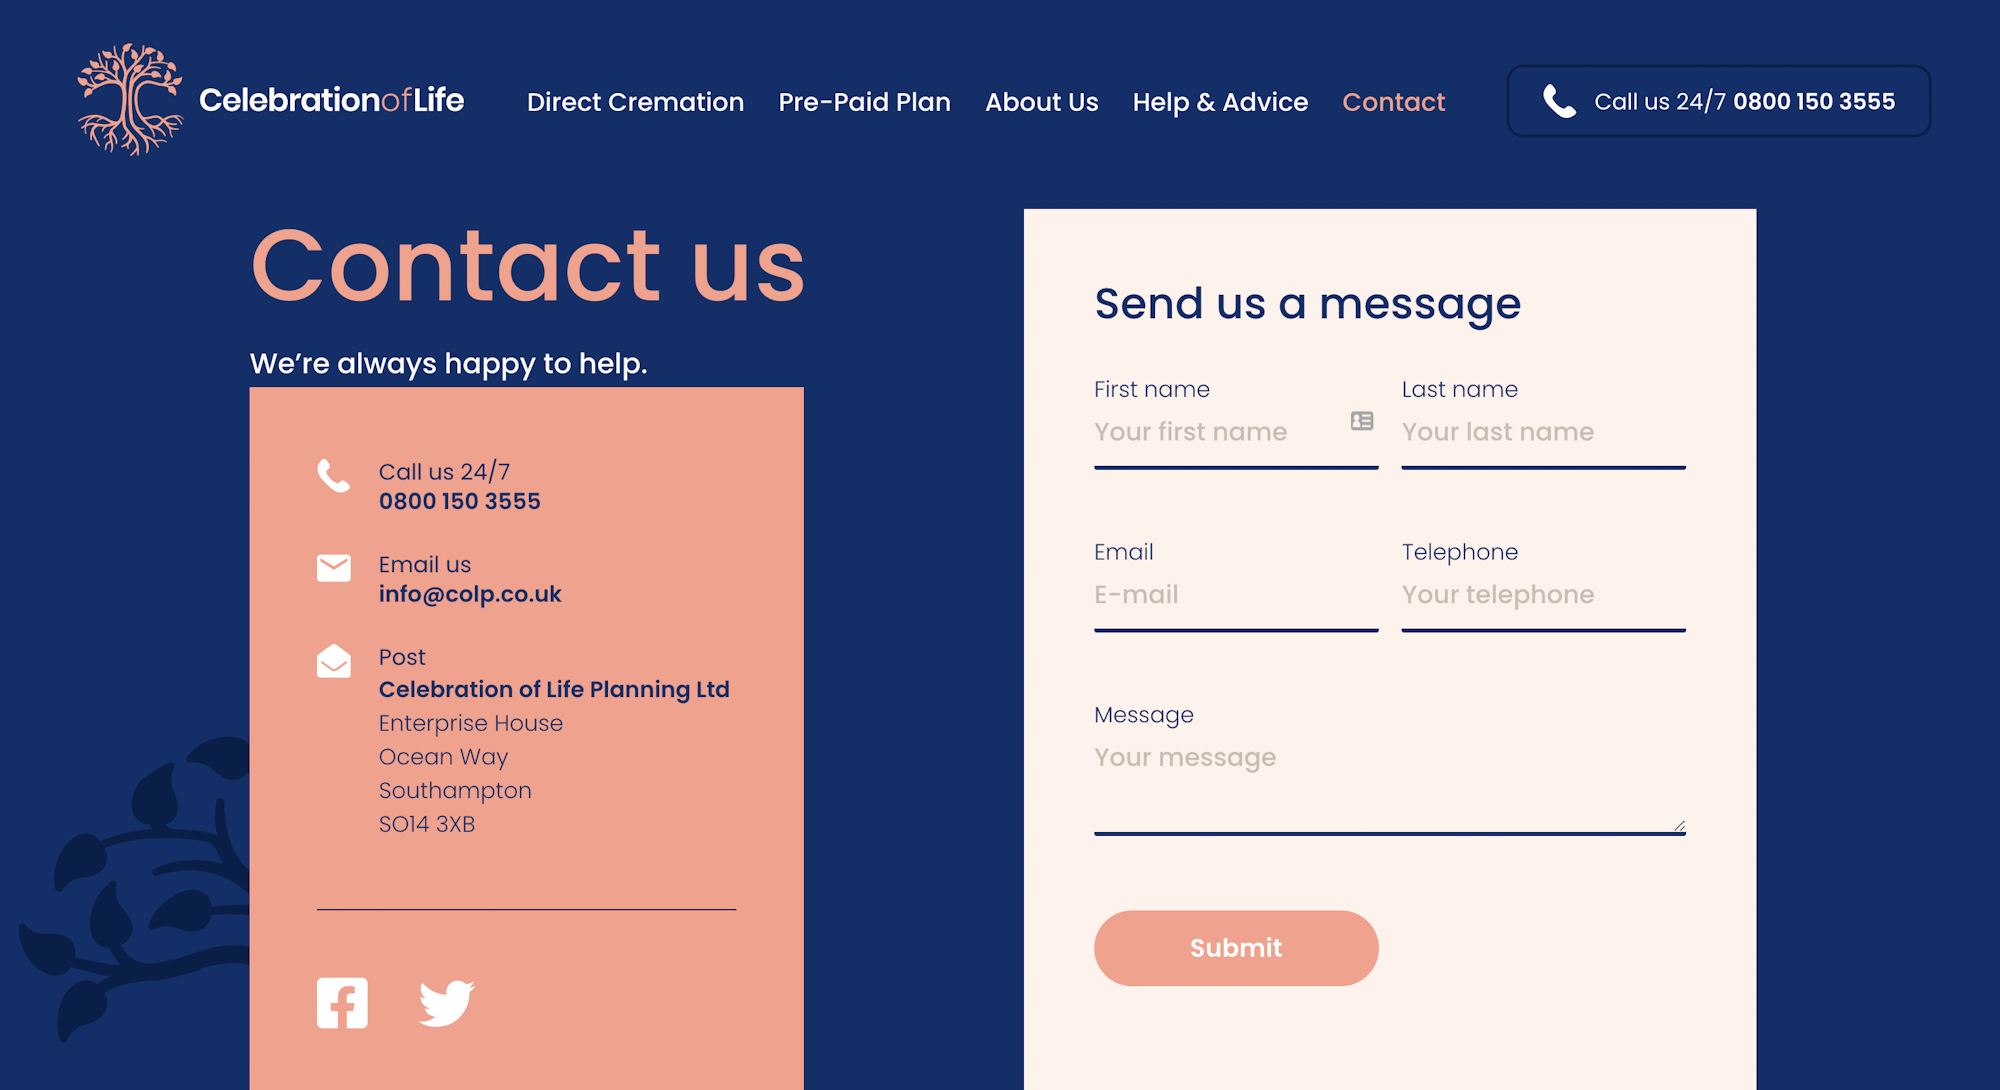2000x1090 pixels.
Task: Click the Facebook icon in contact card
Action: [x=341, y=1000]
